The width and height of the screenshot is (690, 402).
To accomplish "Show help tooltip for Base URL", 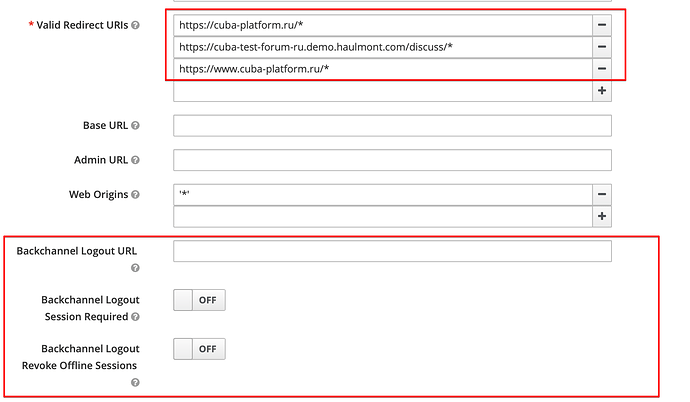I will click(x=136, y=125).
